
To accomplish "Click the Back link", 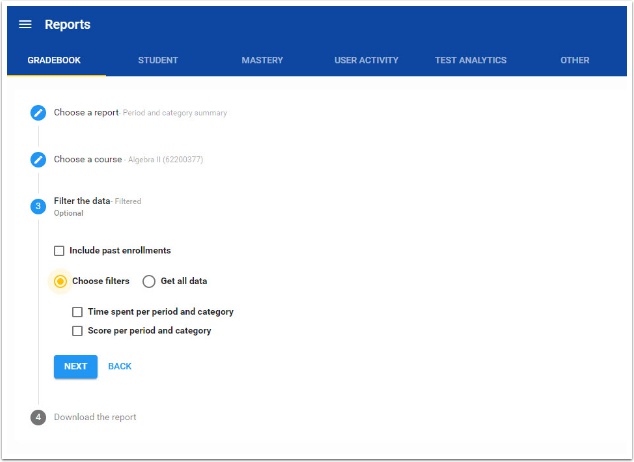I will coord(120,367).
